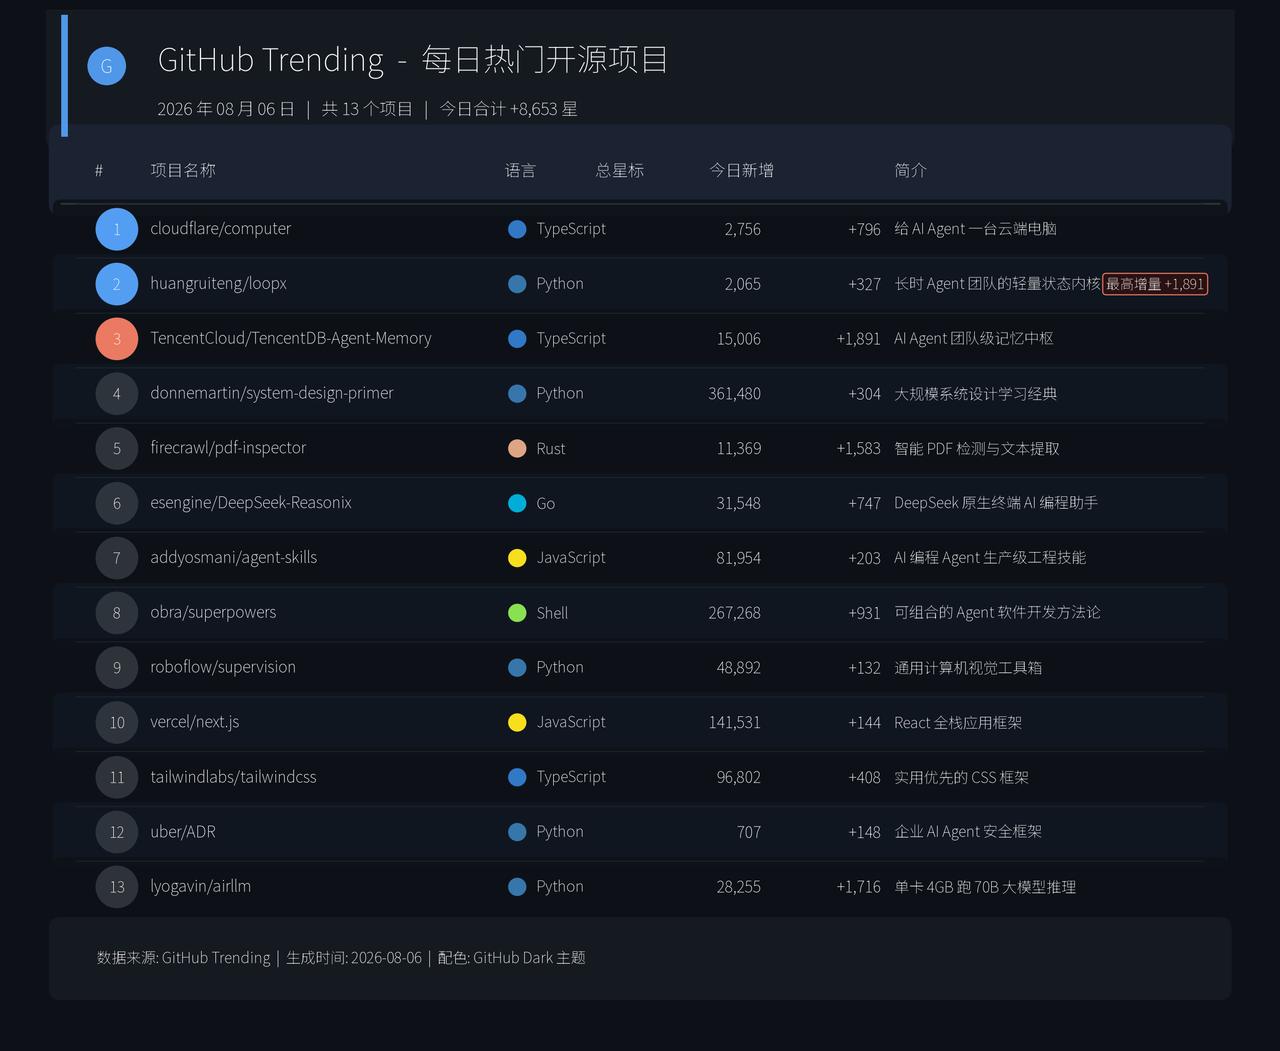Click the Python dot in roboflow/supervision row

[517, 667]
